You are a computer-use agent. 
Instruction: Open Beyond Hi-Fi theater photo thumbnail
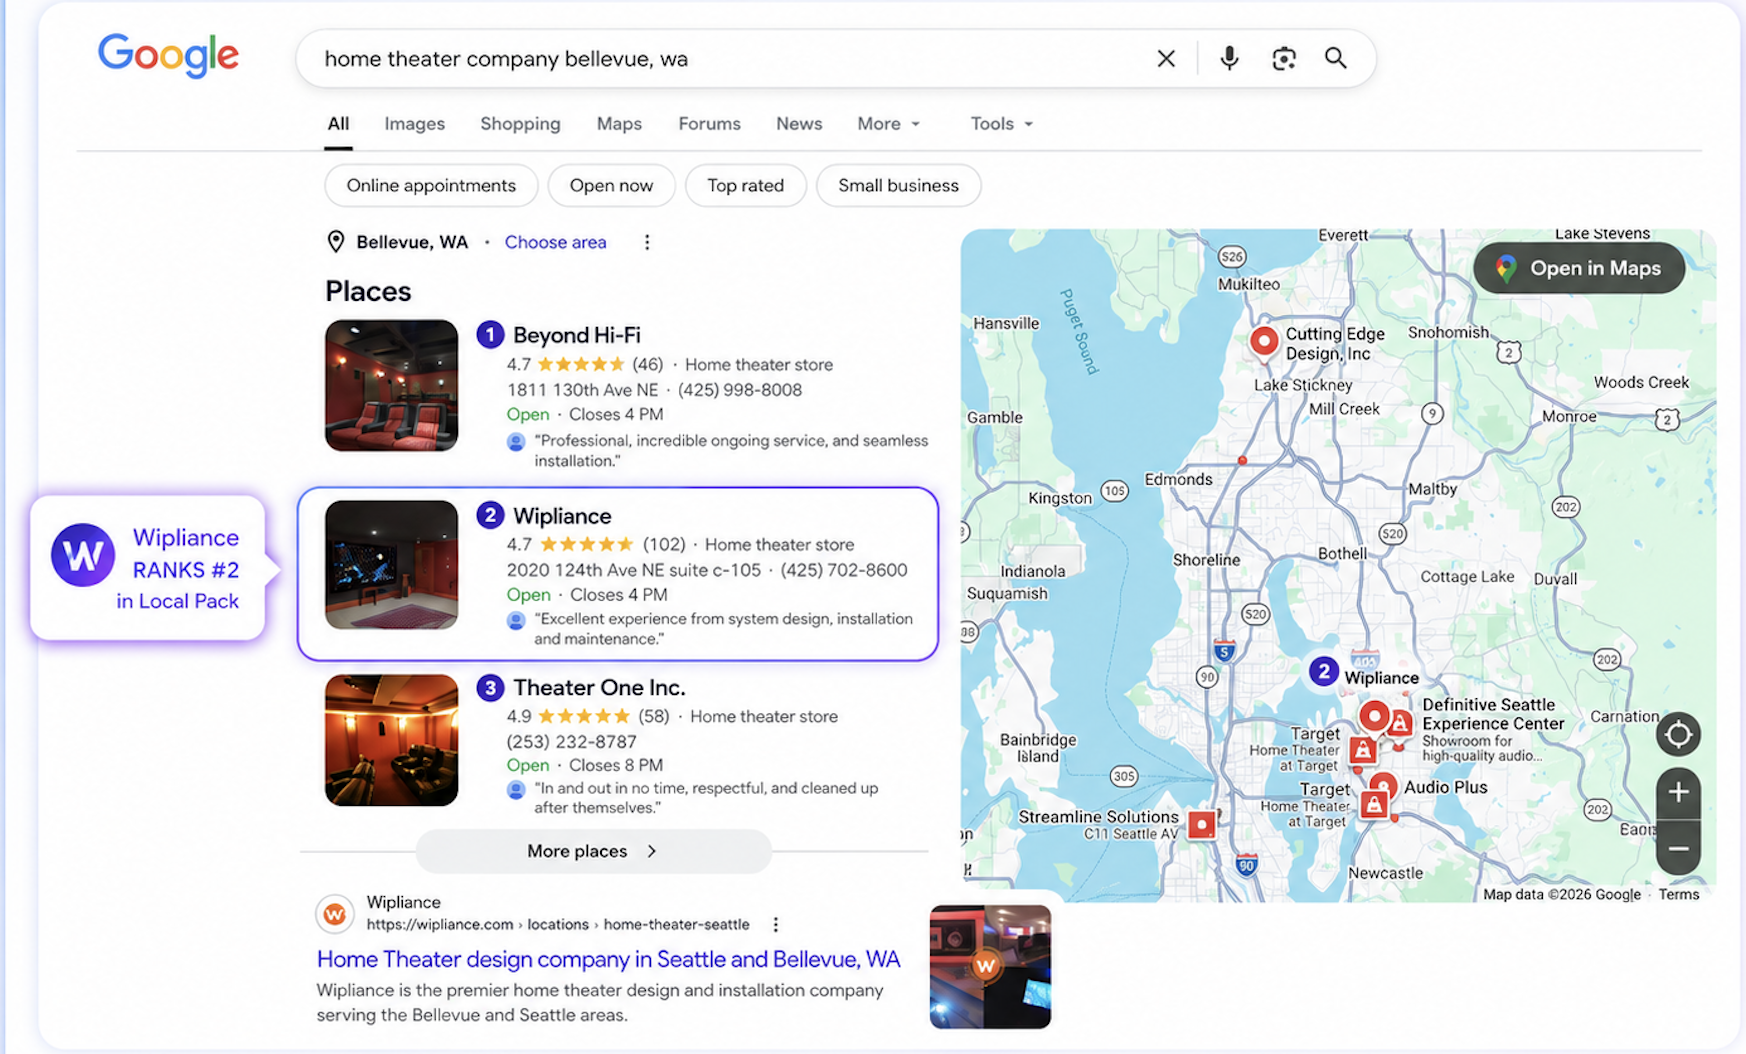(391, 385)
